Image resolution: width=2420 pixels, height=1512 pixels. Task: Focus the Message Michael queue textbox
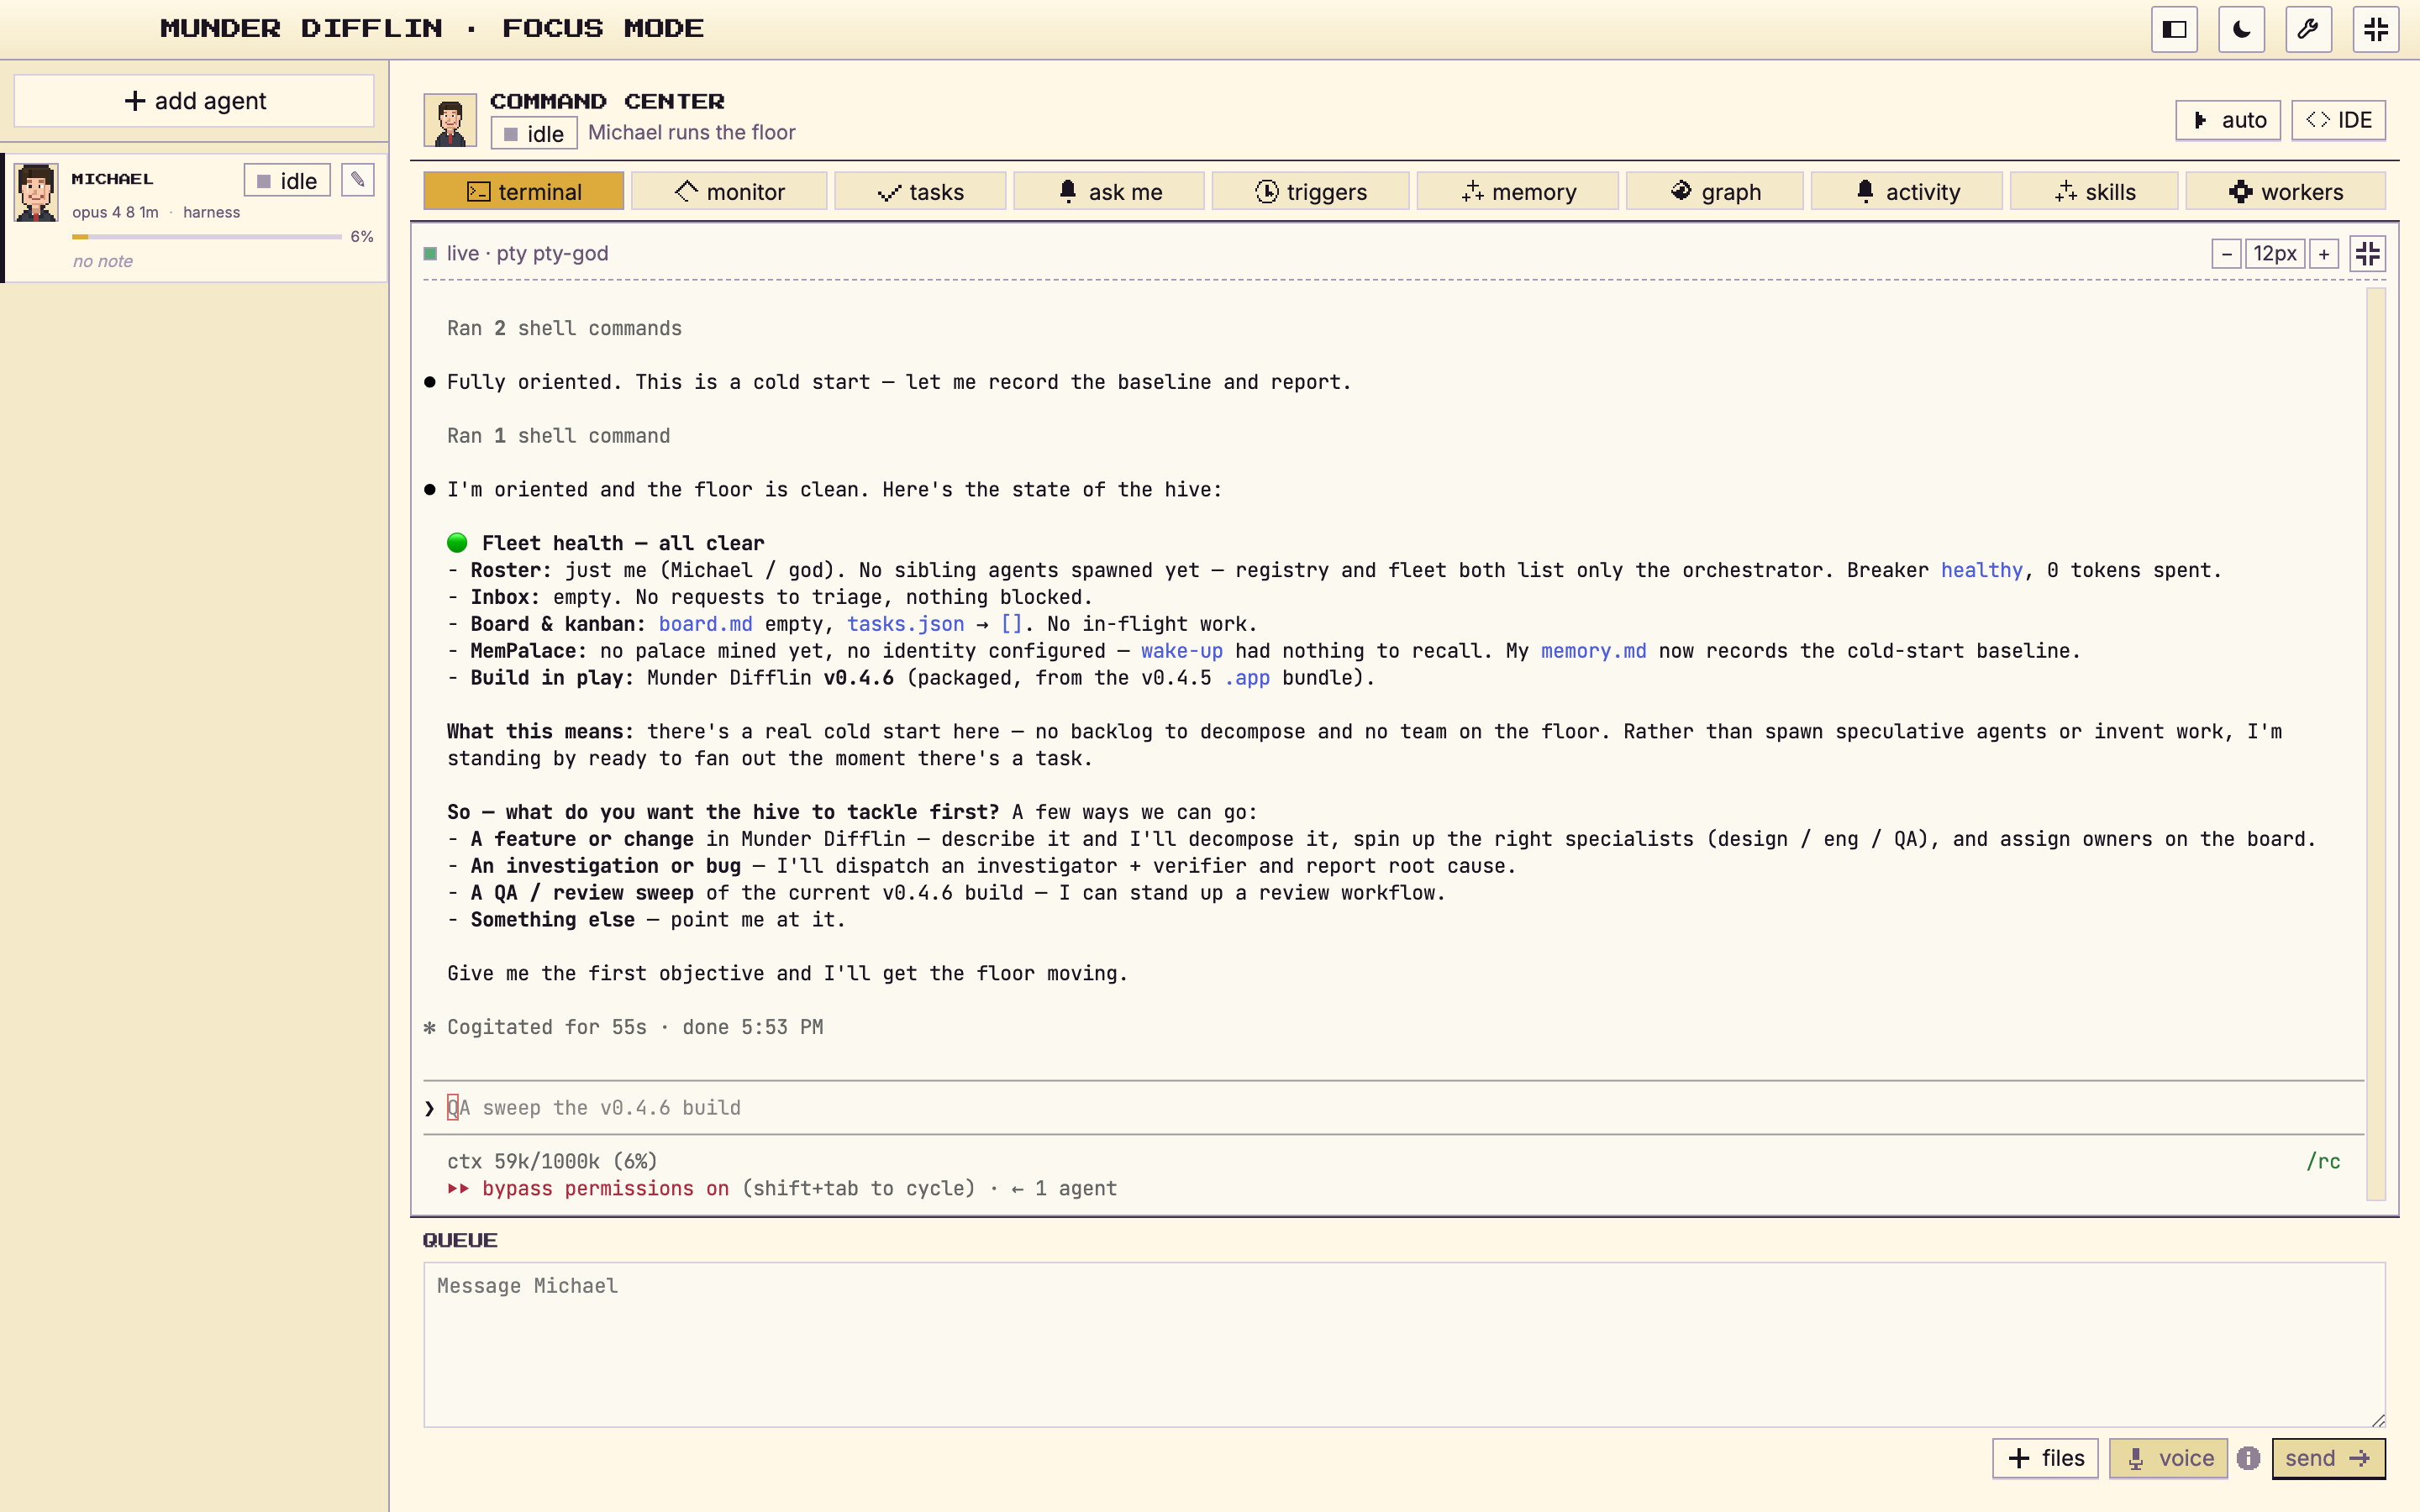tap(1404, 1344)
